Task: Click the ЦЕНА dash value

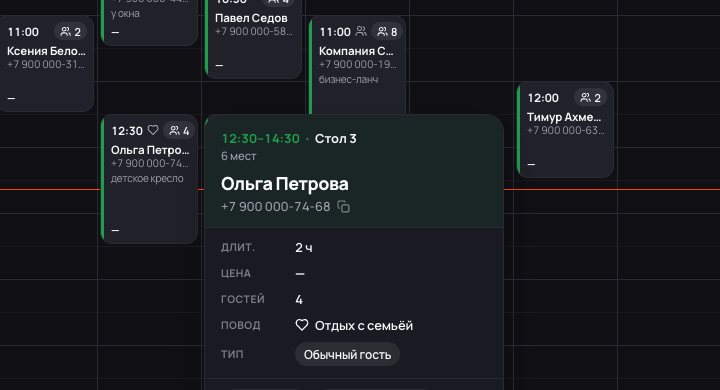Action: pyautogui.click(x=300, y=274)
